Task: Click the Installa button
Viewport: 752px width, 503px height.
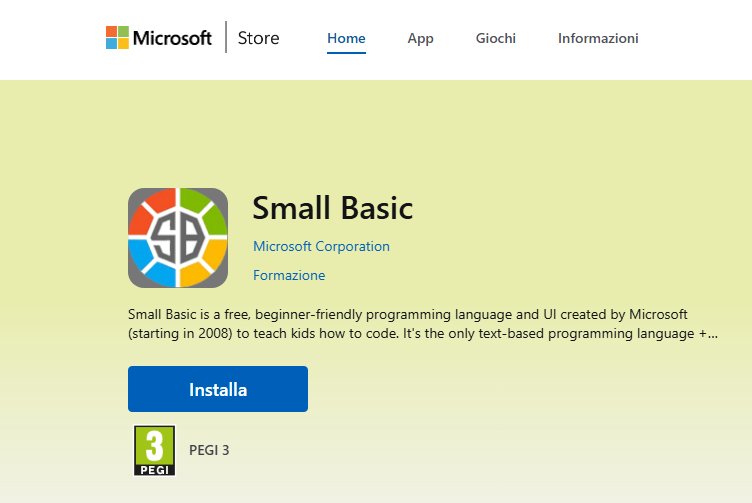Action: [218, 389]
